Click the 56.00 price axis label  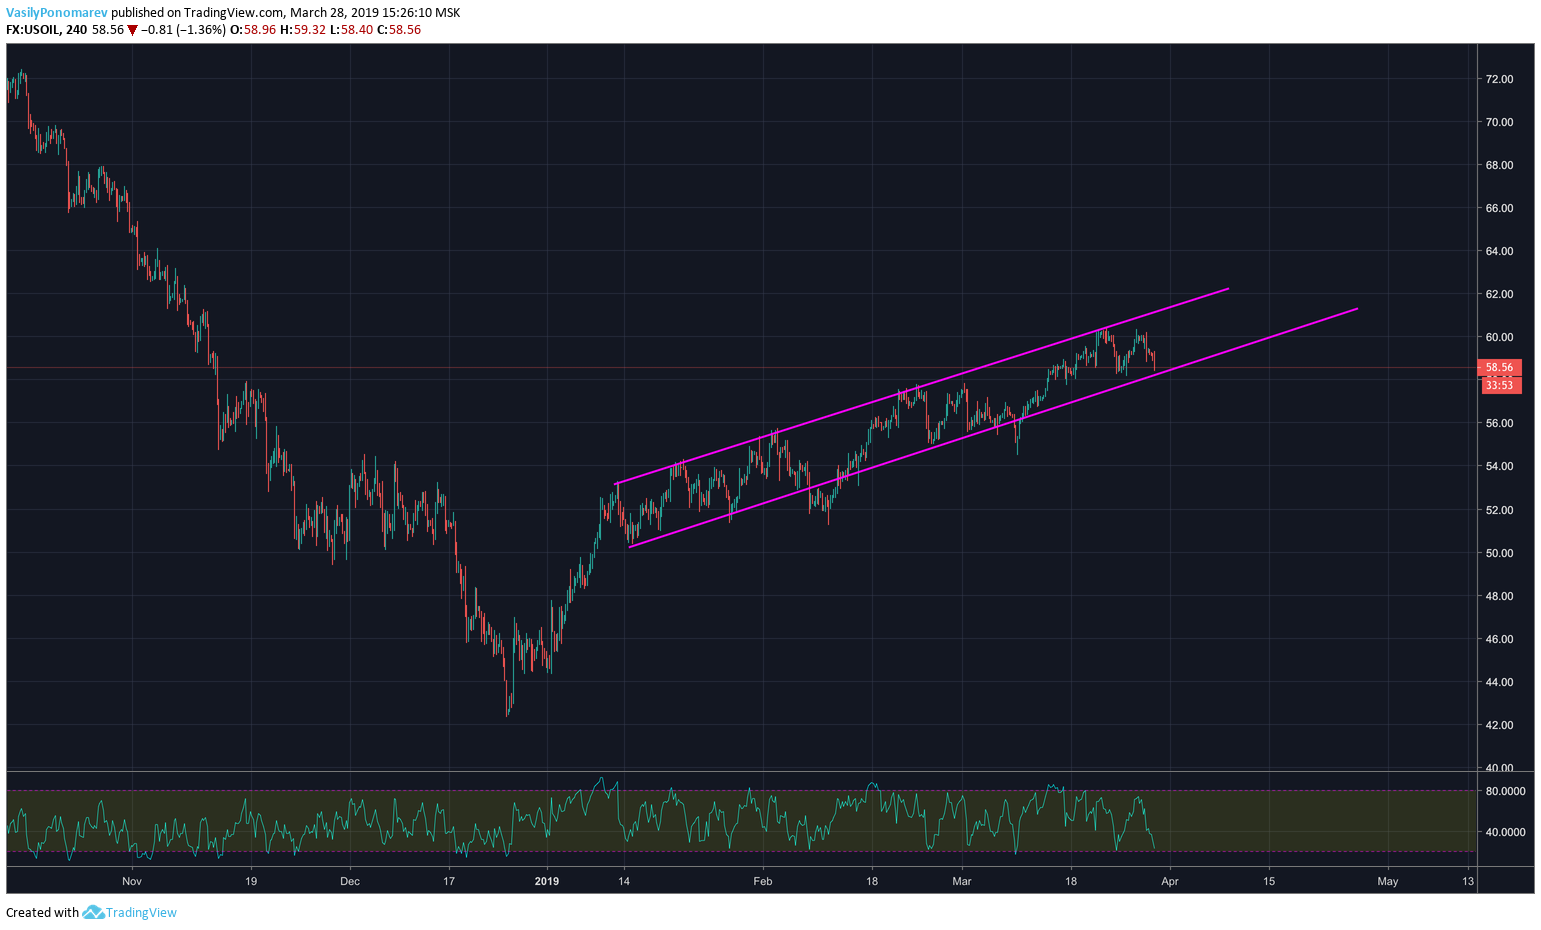(x=1499, y=423)
